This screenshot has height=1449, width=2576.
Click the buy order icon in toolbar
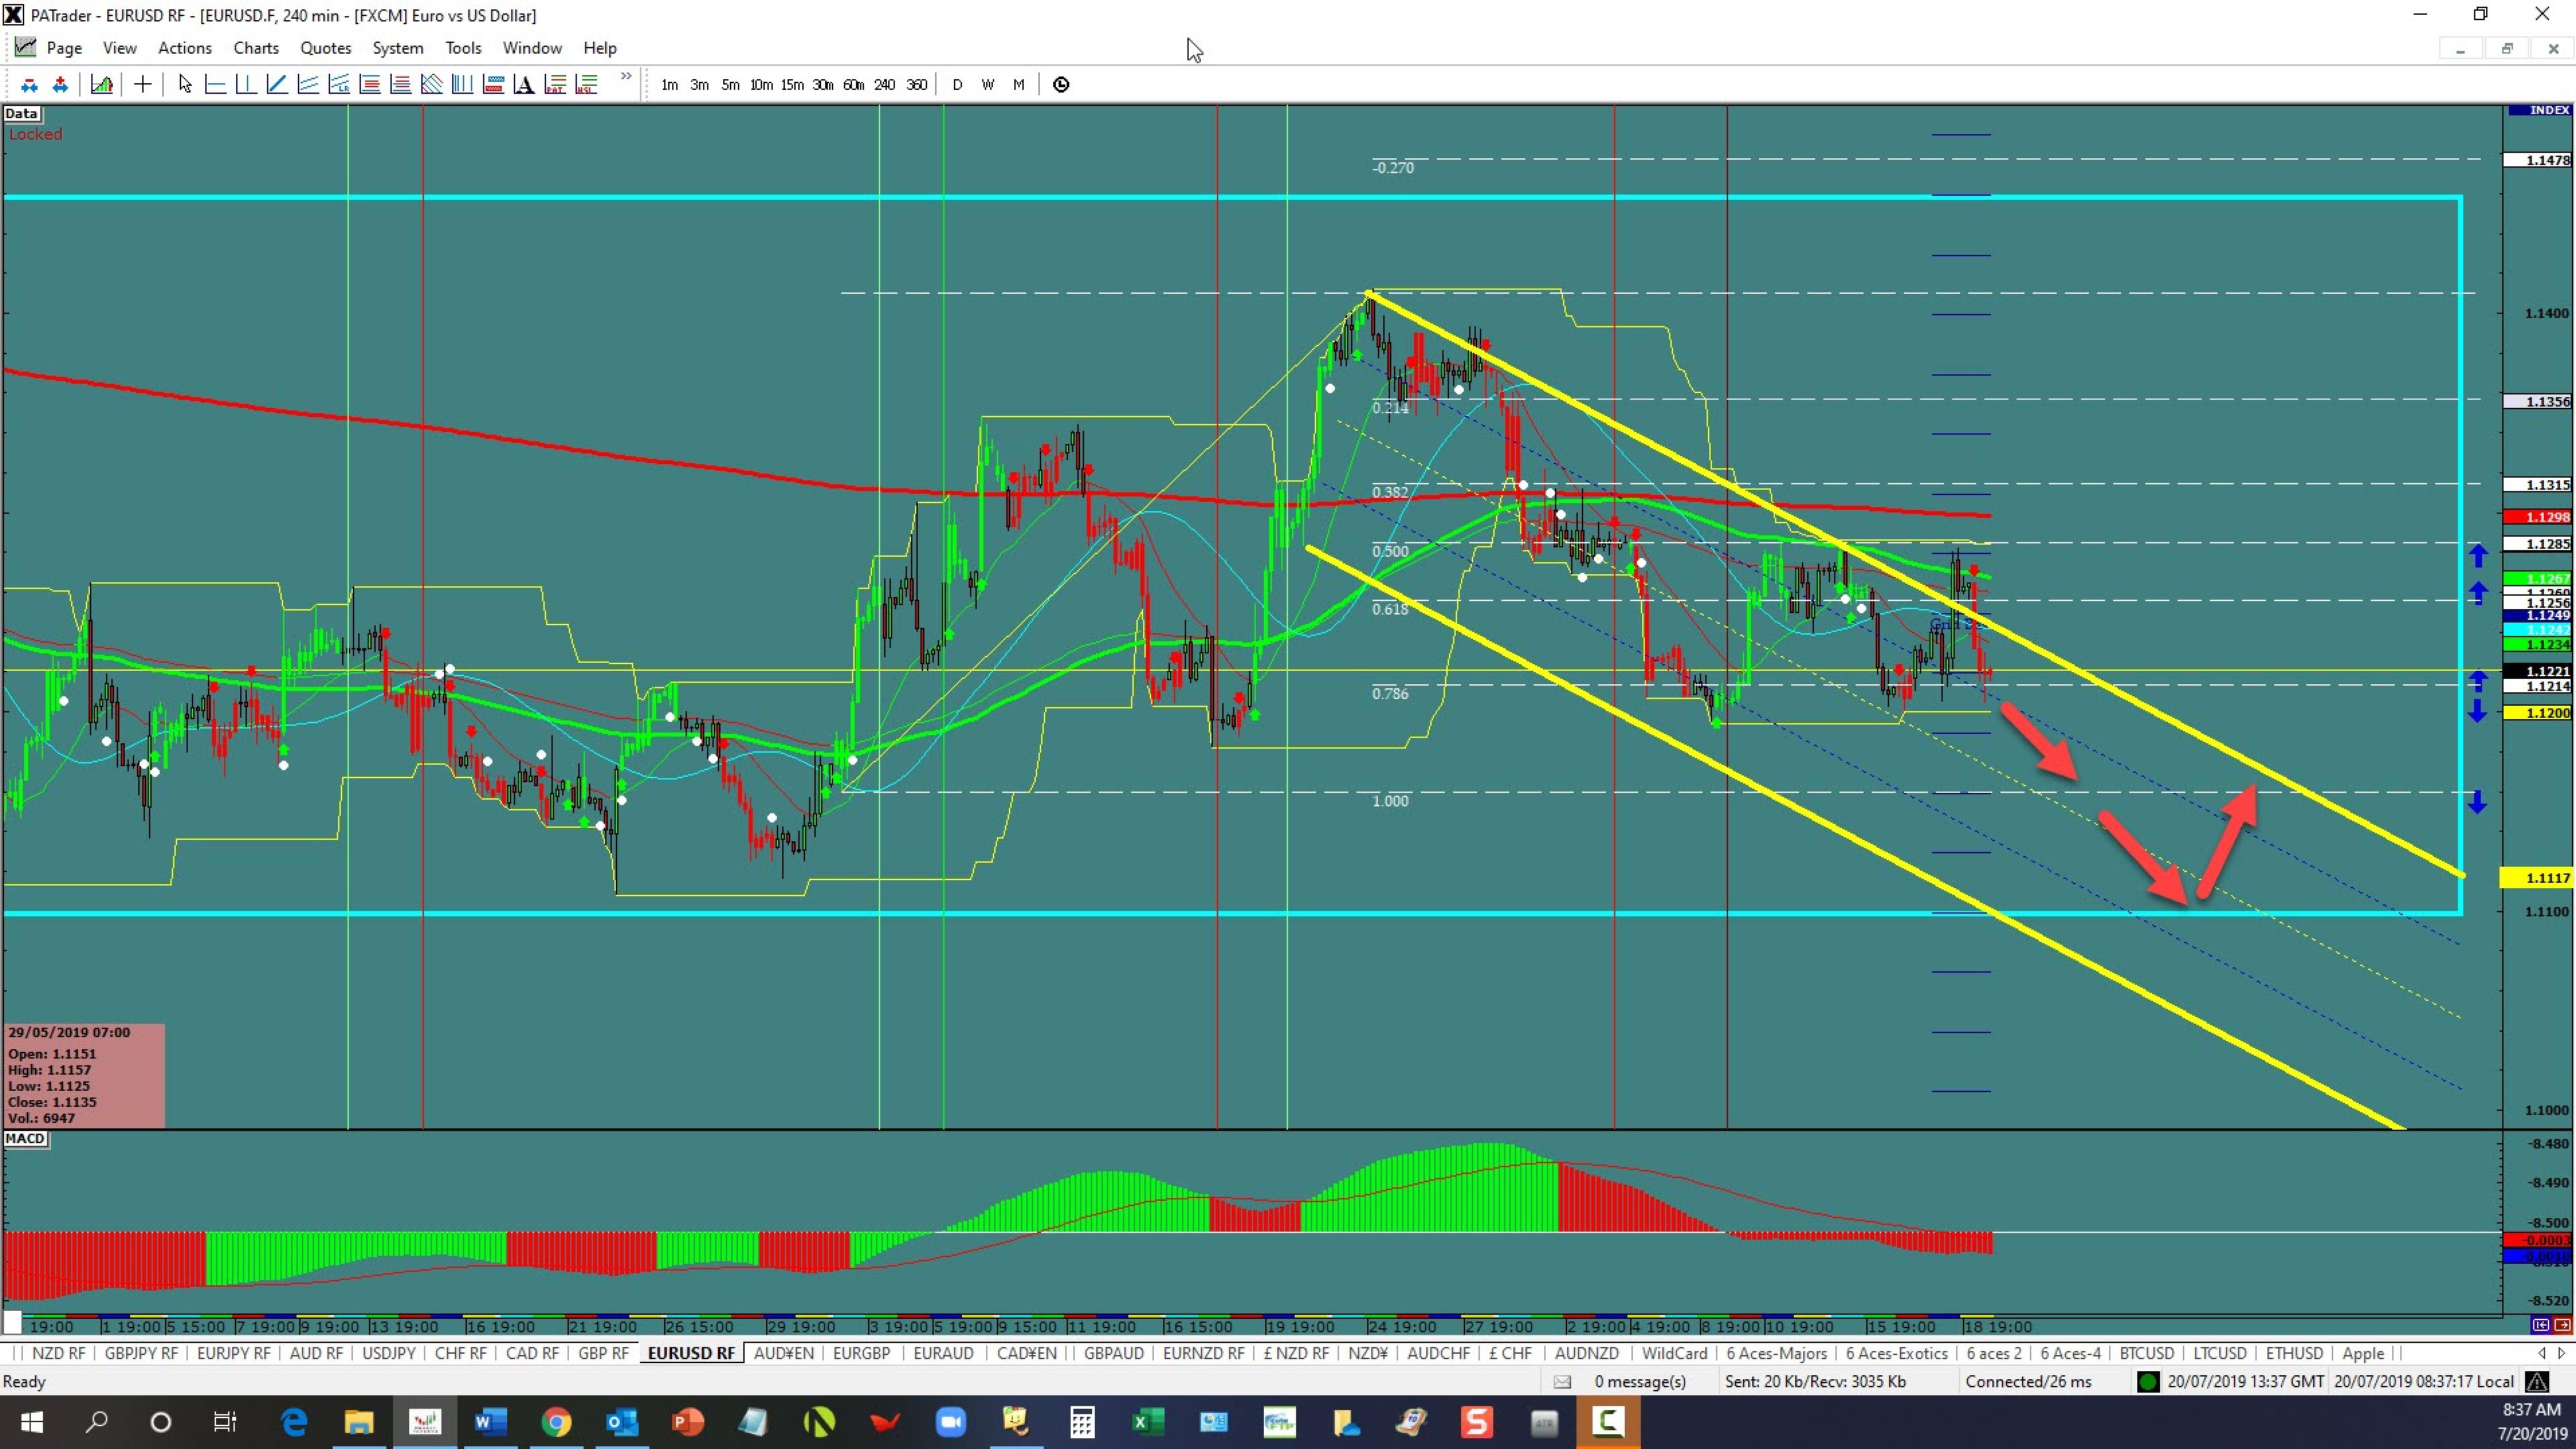point(30,85)
